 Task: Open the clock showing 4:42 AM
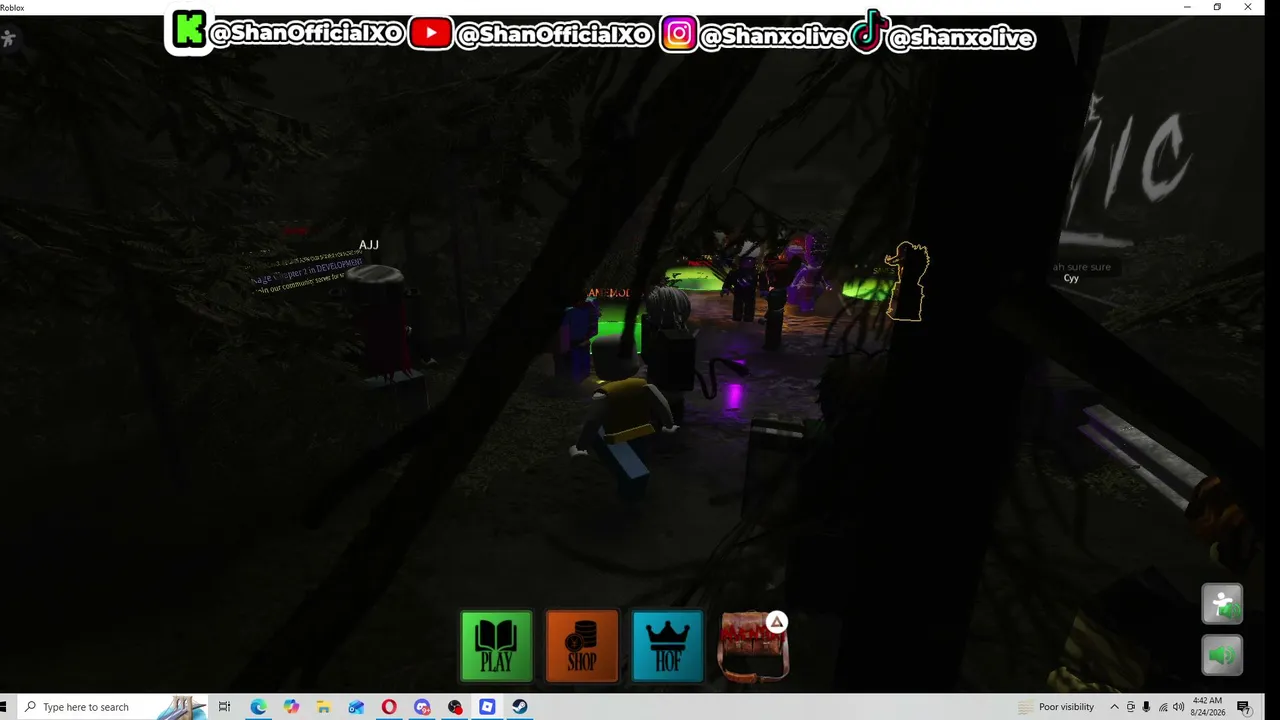[1207, 707]
